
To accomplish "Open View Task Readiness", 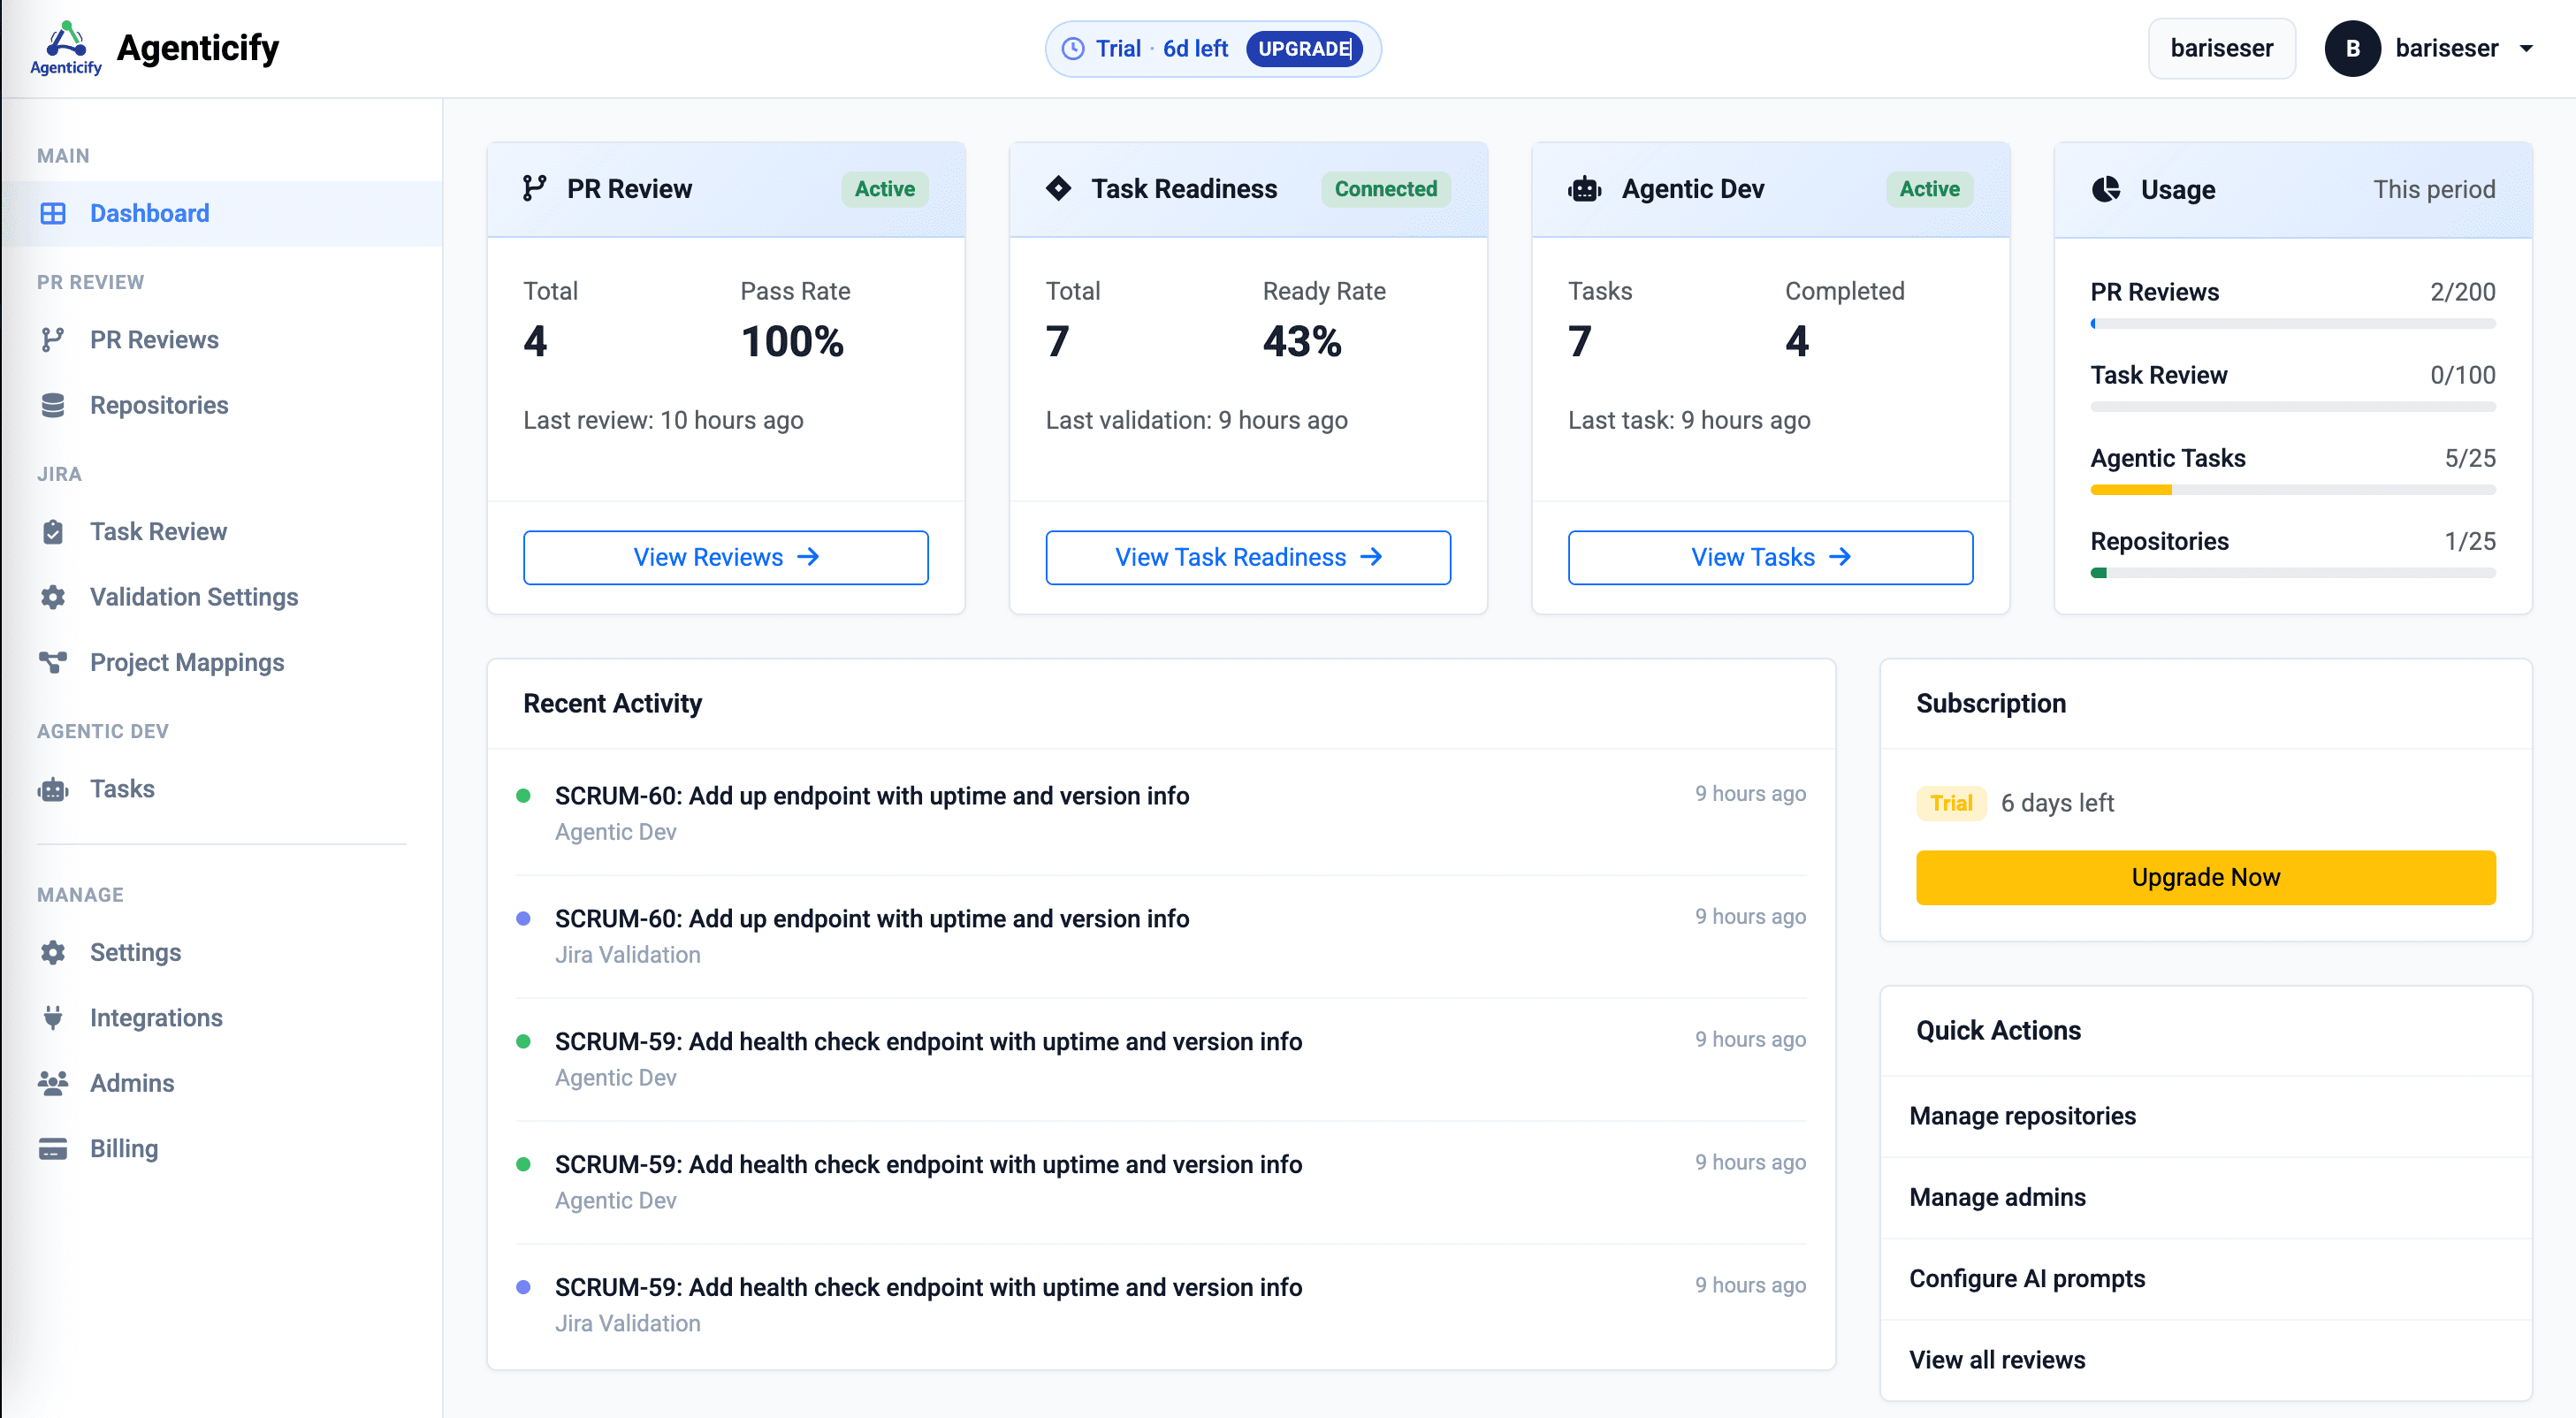I will (1247, 557).
